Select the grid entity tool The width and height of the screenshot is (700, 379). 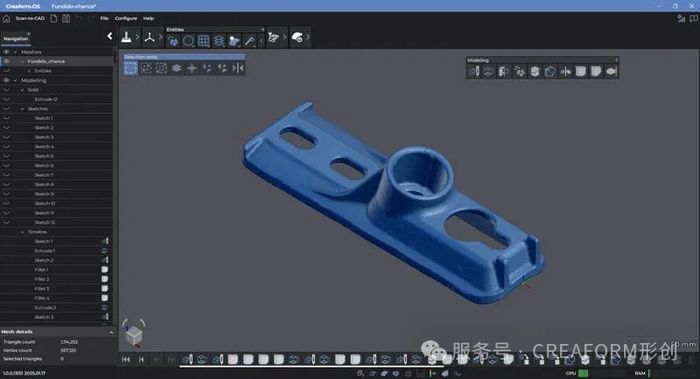pyautogui.click(x=204, y=41)
